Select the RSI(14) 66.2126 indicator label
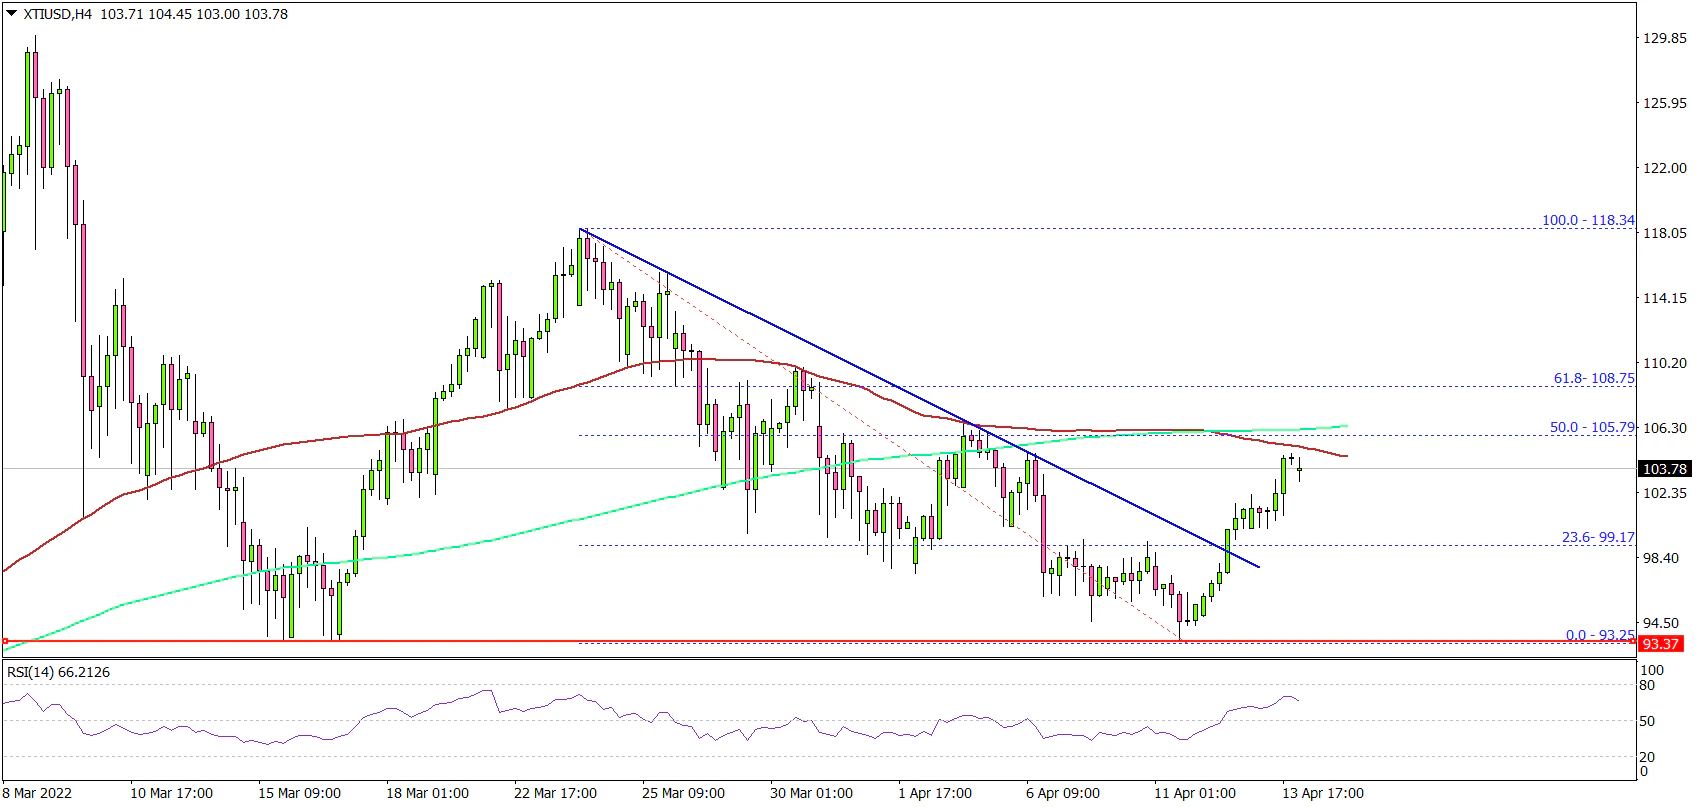The width and height of the screenshot is (1700, 807). (x=58, y=672)
